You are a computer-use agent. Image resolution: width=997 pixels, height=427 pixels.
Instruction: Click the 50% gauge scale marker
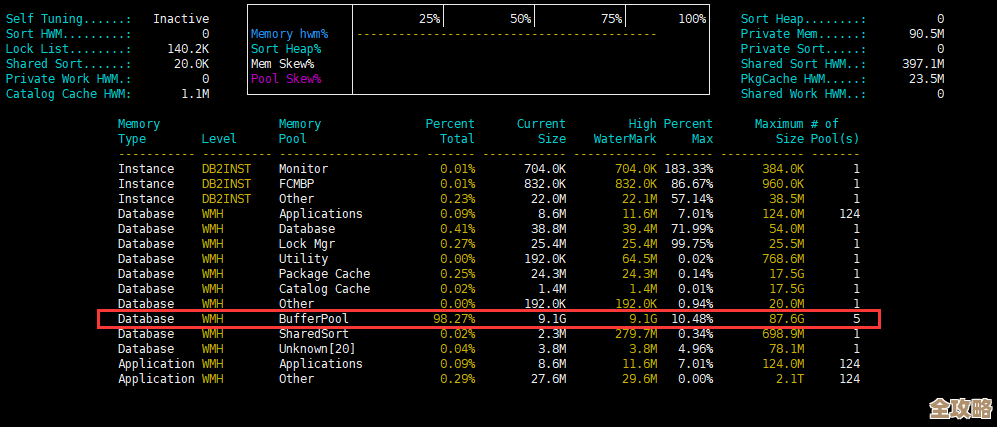(x=520, y=19)
